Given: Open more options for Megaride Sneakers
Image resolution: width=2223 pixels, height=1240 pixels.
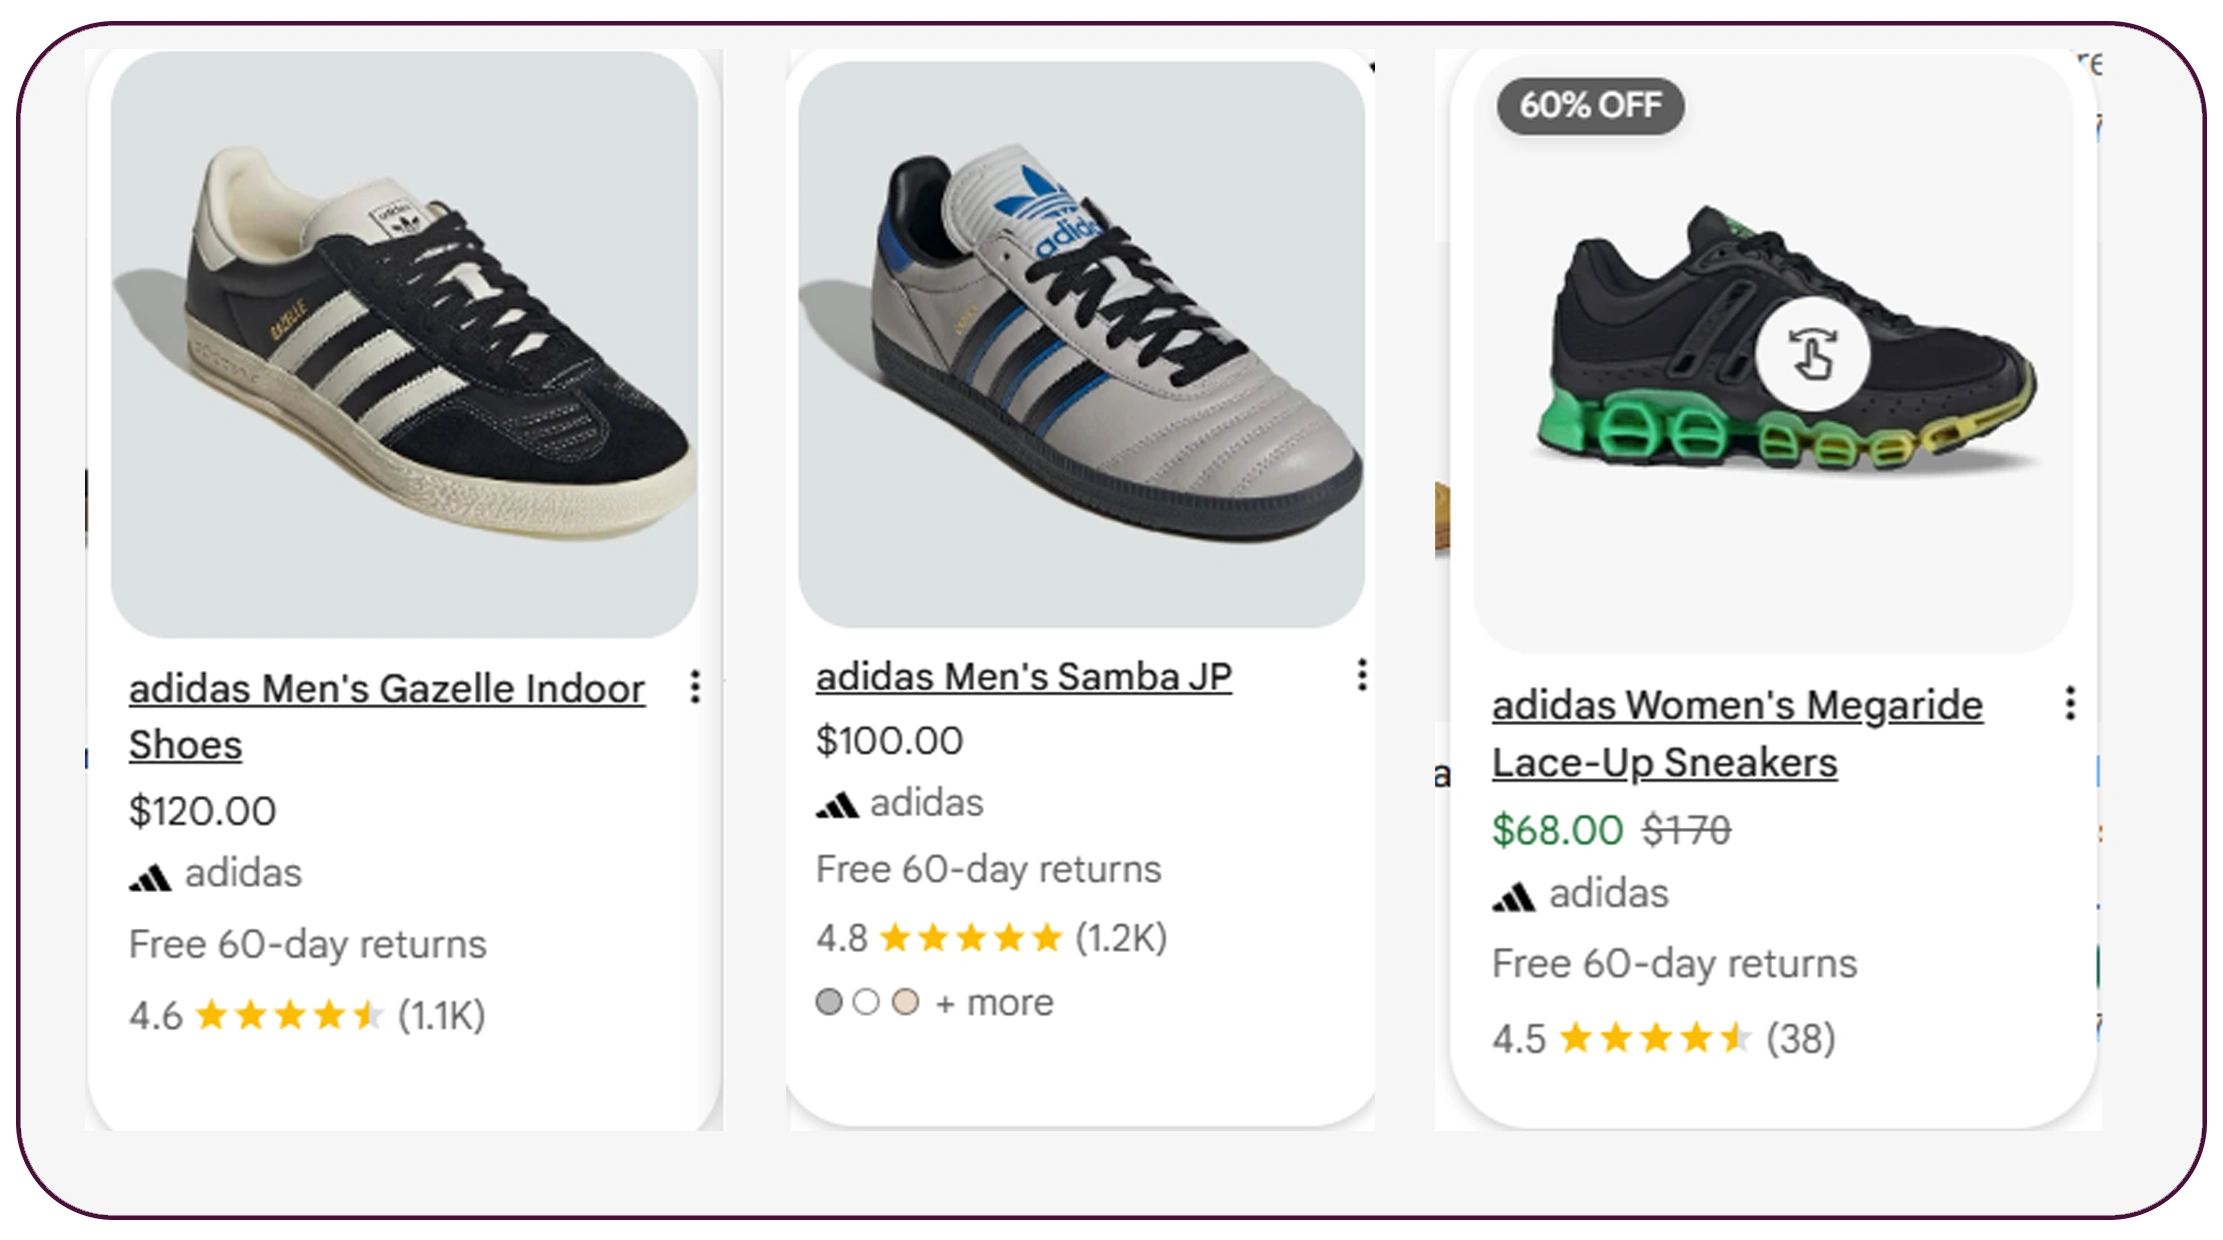Looking at the screenshot, I should (2070, 704).
